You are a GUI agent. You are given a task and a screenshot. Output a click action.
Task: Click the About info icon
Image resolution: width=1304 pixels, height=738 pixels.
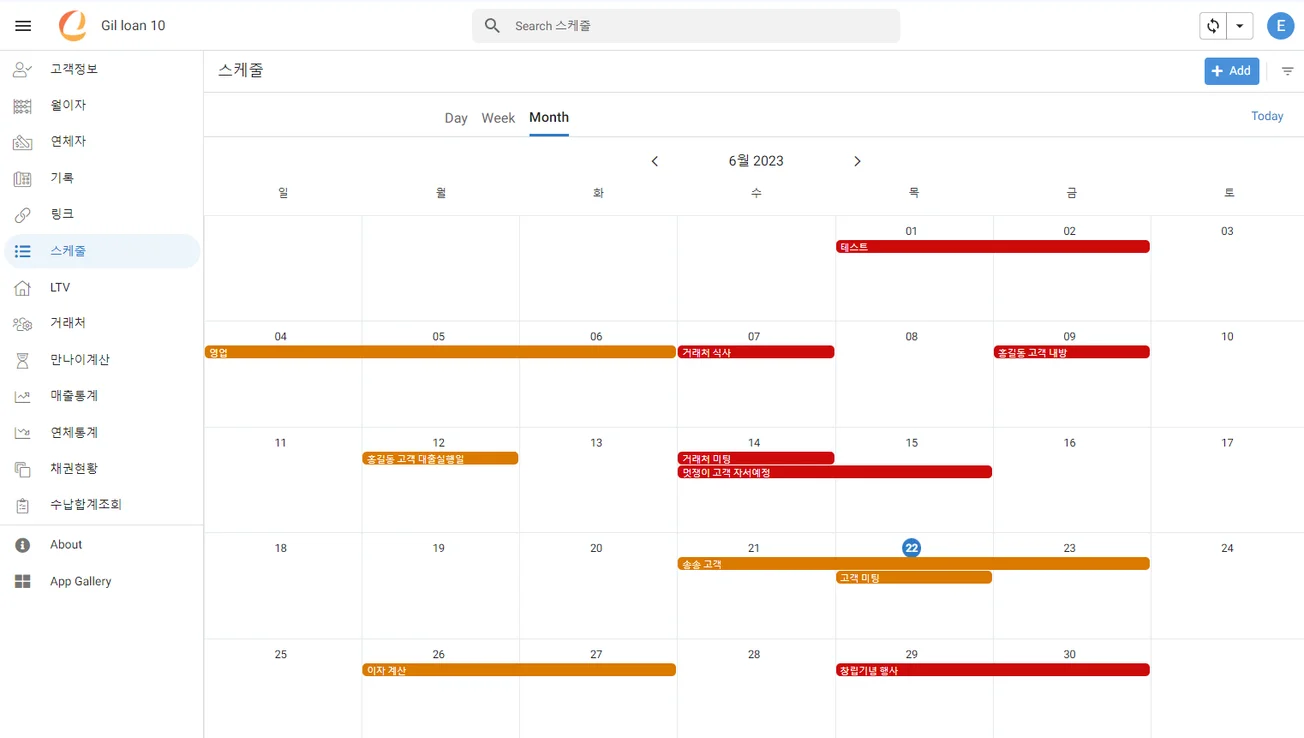coord(22,545)
